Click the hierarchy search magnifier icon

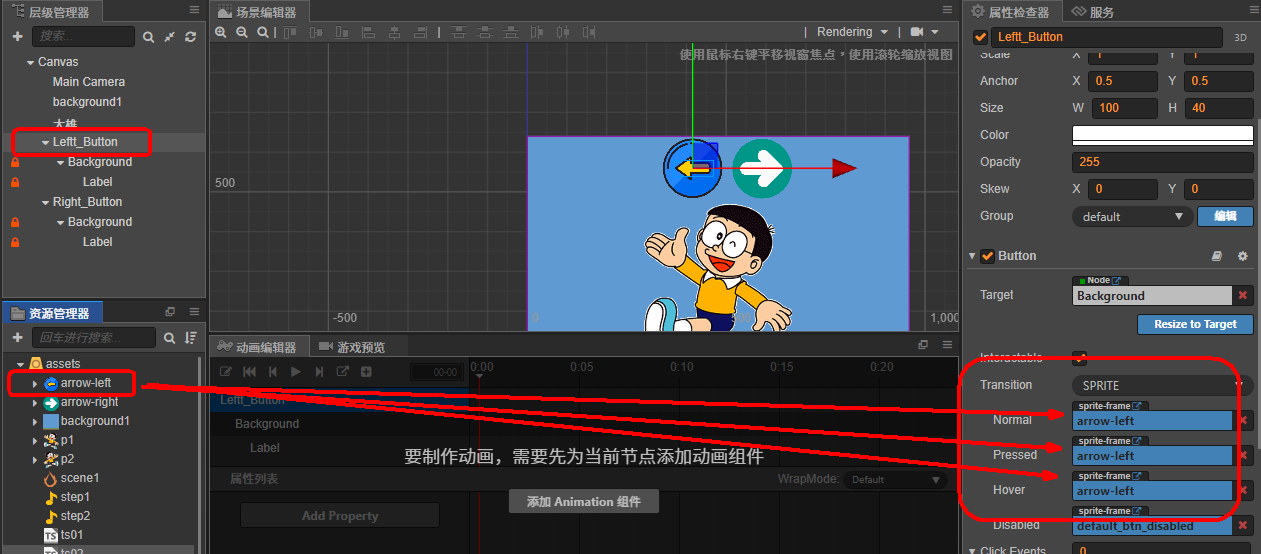tap(148, 36)
